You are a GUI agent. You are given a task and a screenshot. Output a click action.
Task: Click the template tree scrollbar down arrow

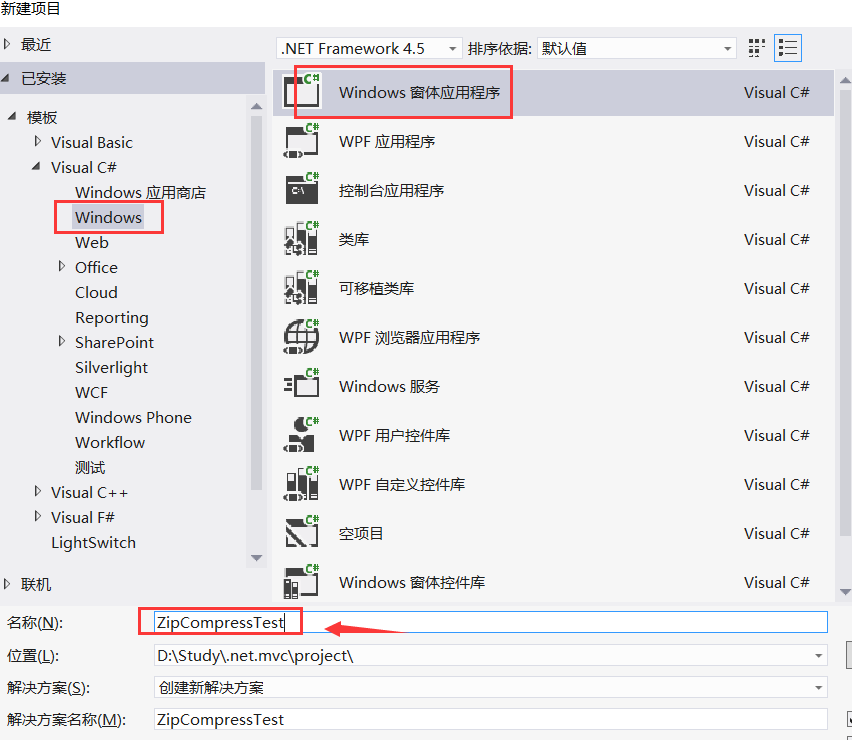pos(257,558)
